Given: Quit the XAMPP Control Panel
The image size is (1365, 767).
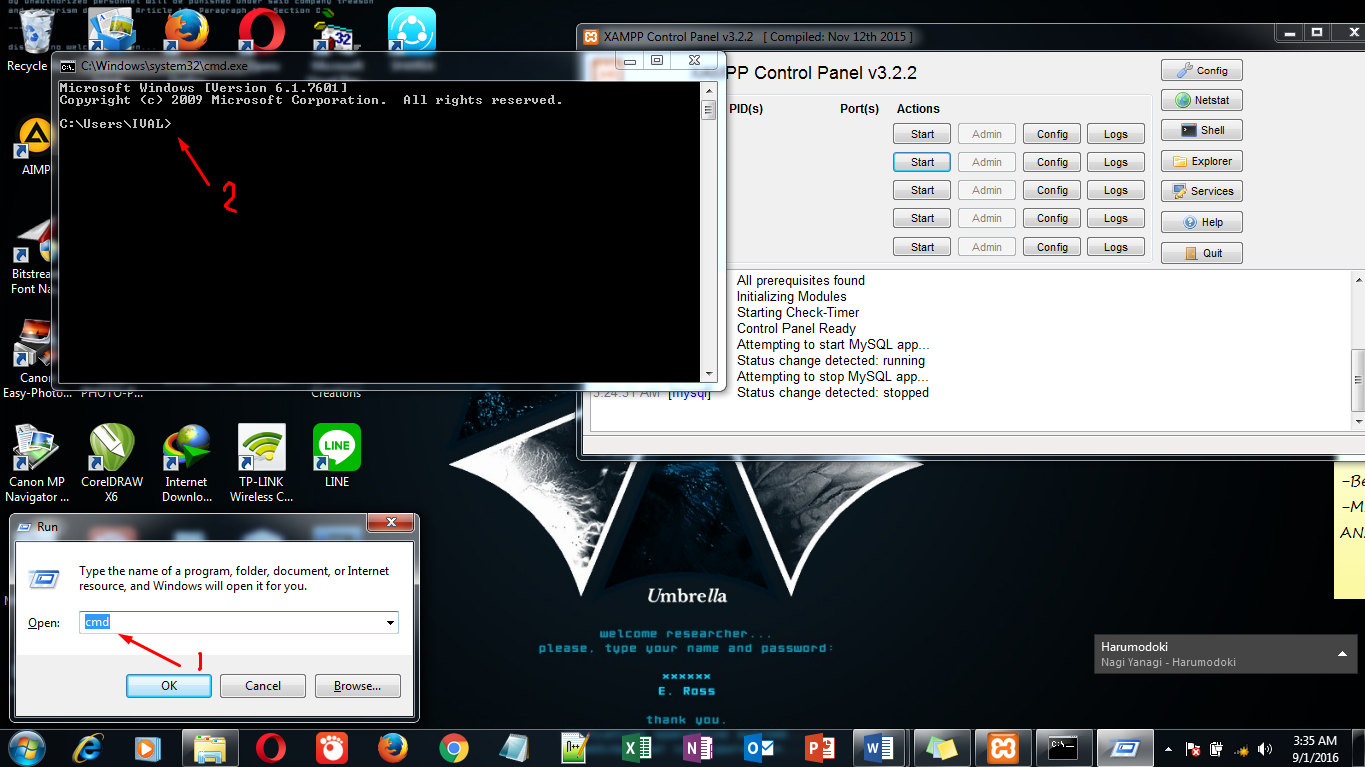Looking at the screenshot, I should [1200, 252].
